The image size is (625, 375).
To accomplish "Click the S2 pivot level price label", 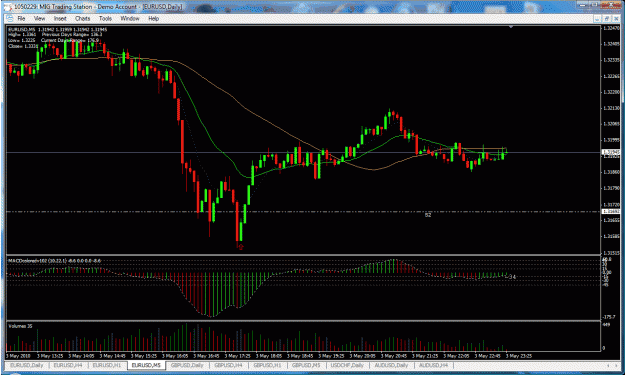I will click(611, 212).
